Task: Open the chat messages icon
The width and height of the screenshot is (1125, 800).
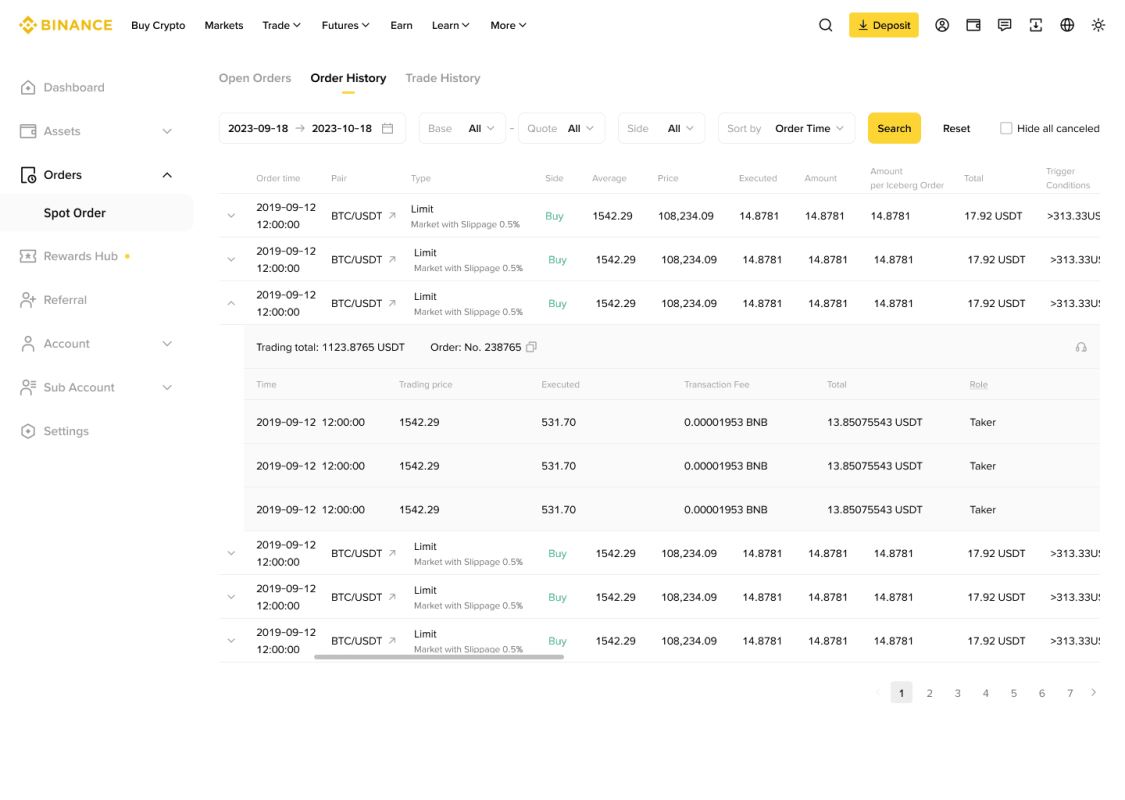Action: 1004,25
